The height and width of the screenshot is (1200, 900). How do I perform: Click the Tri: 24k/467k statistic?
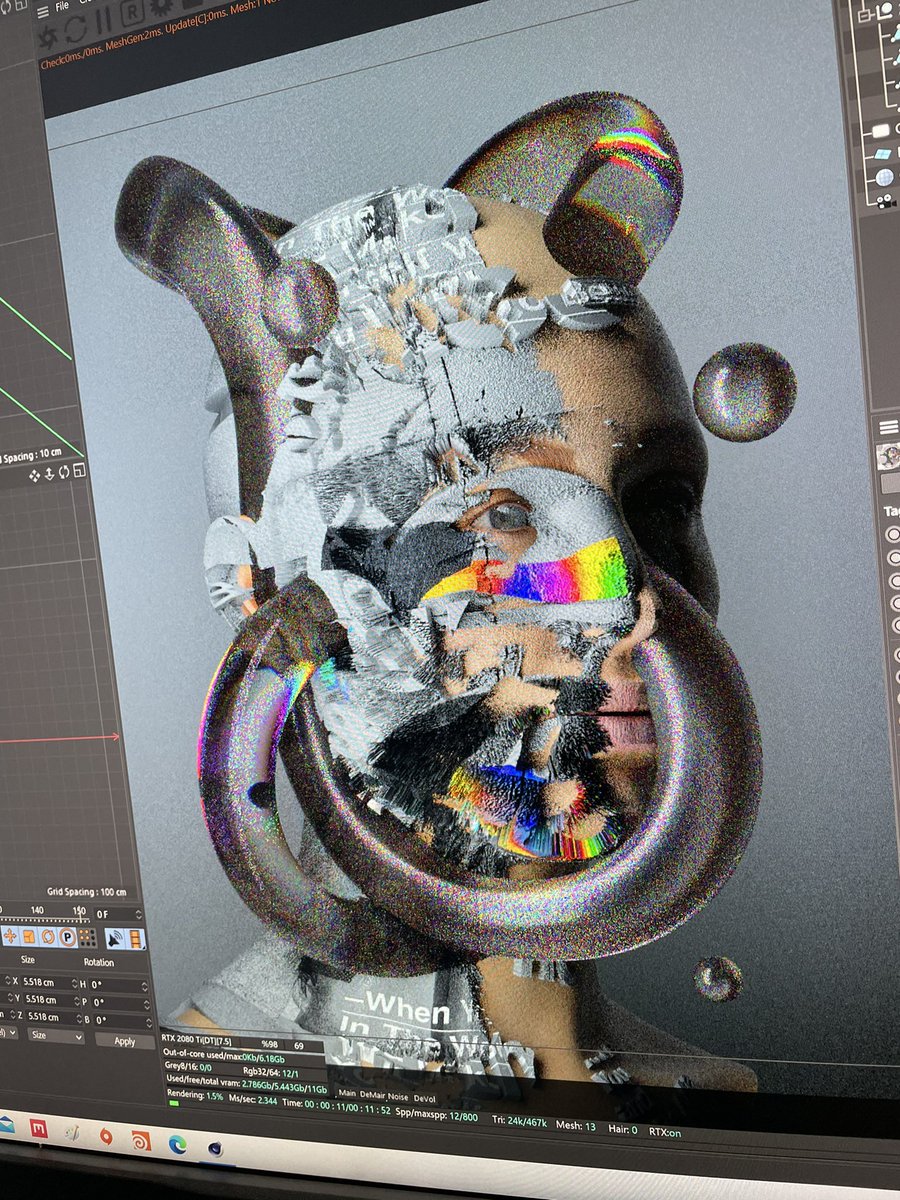tap(519, 1122)
